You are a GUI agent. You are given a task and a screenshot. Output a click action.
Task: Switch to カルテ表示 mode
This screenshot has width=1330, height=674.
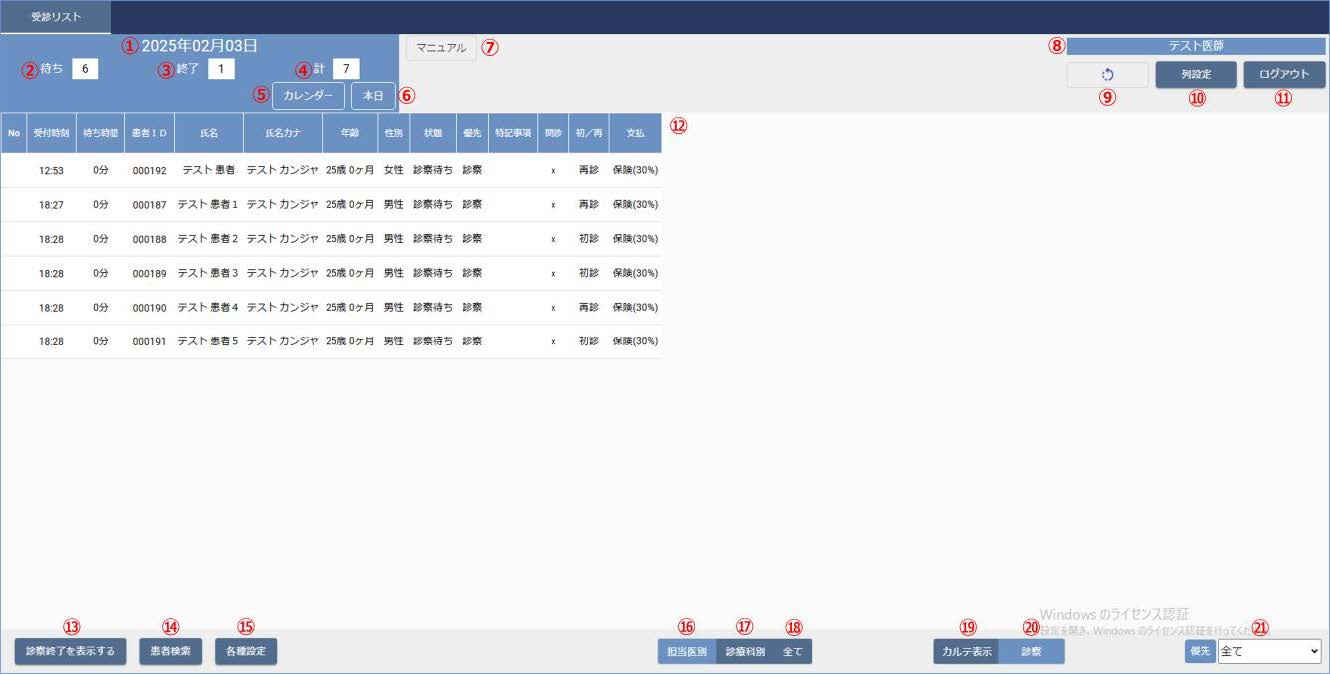pos(966,652)
